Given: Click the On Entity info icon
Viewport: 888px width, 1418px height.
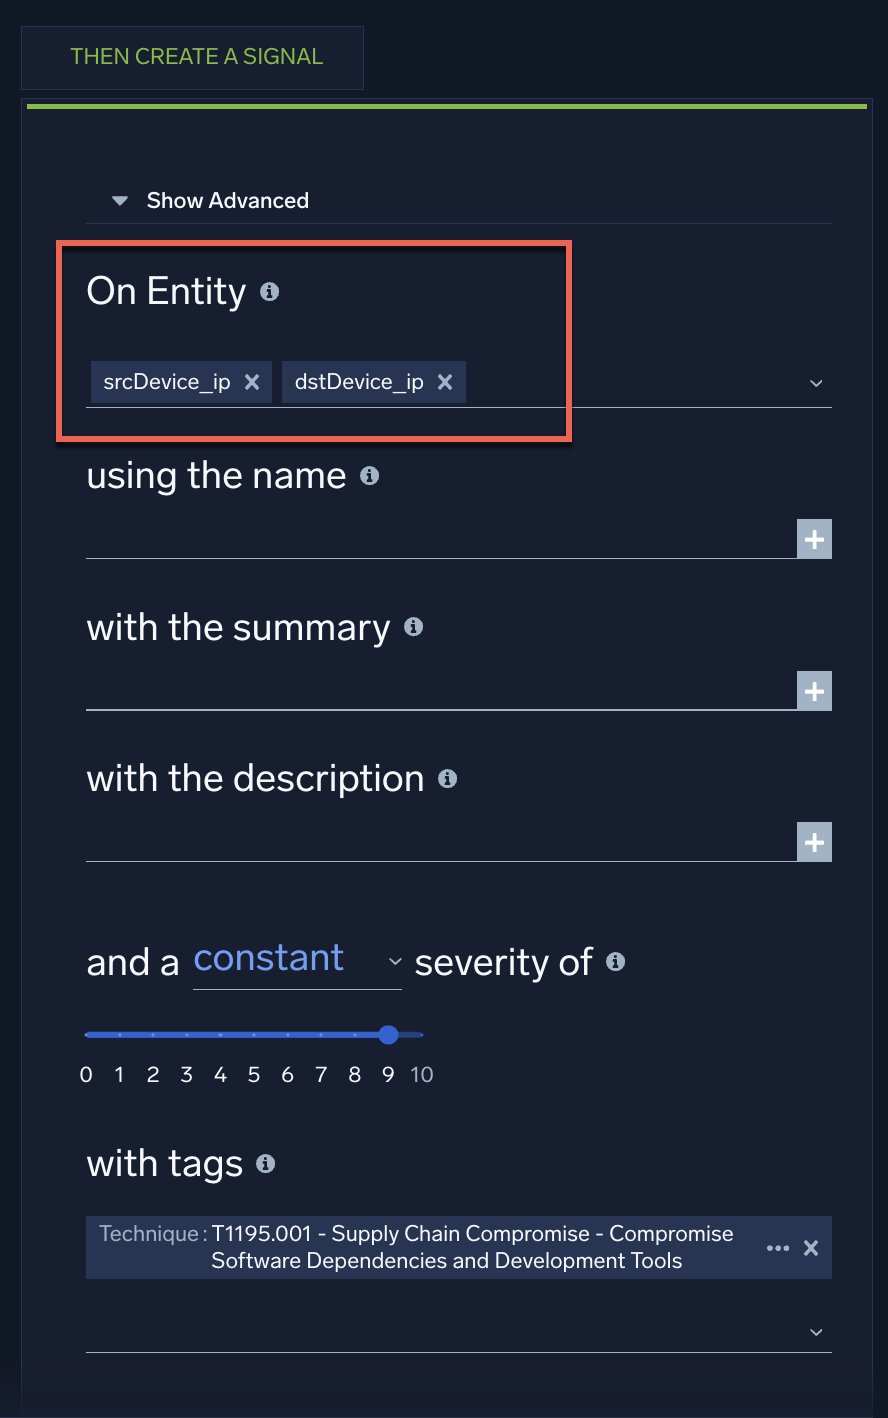Looking at the screenshot, I should (268, 292).
